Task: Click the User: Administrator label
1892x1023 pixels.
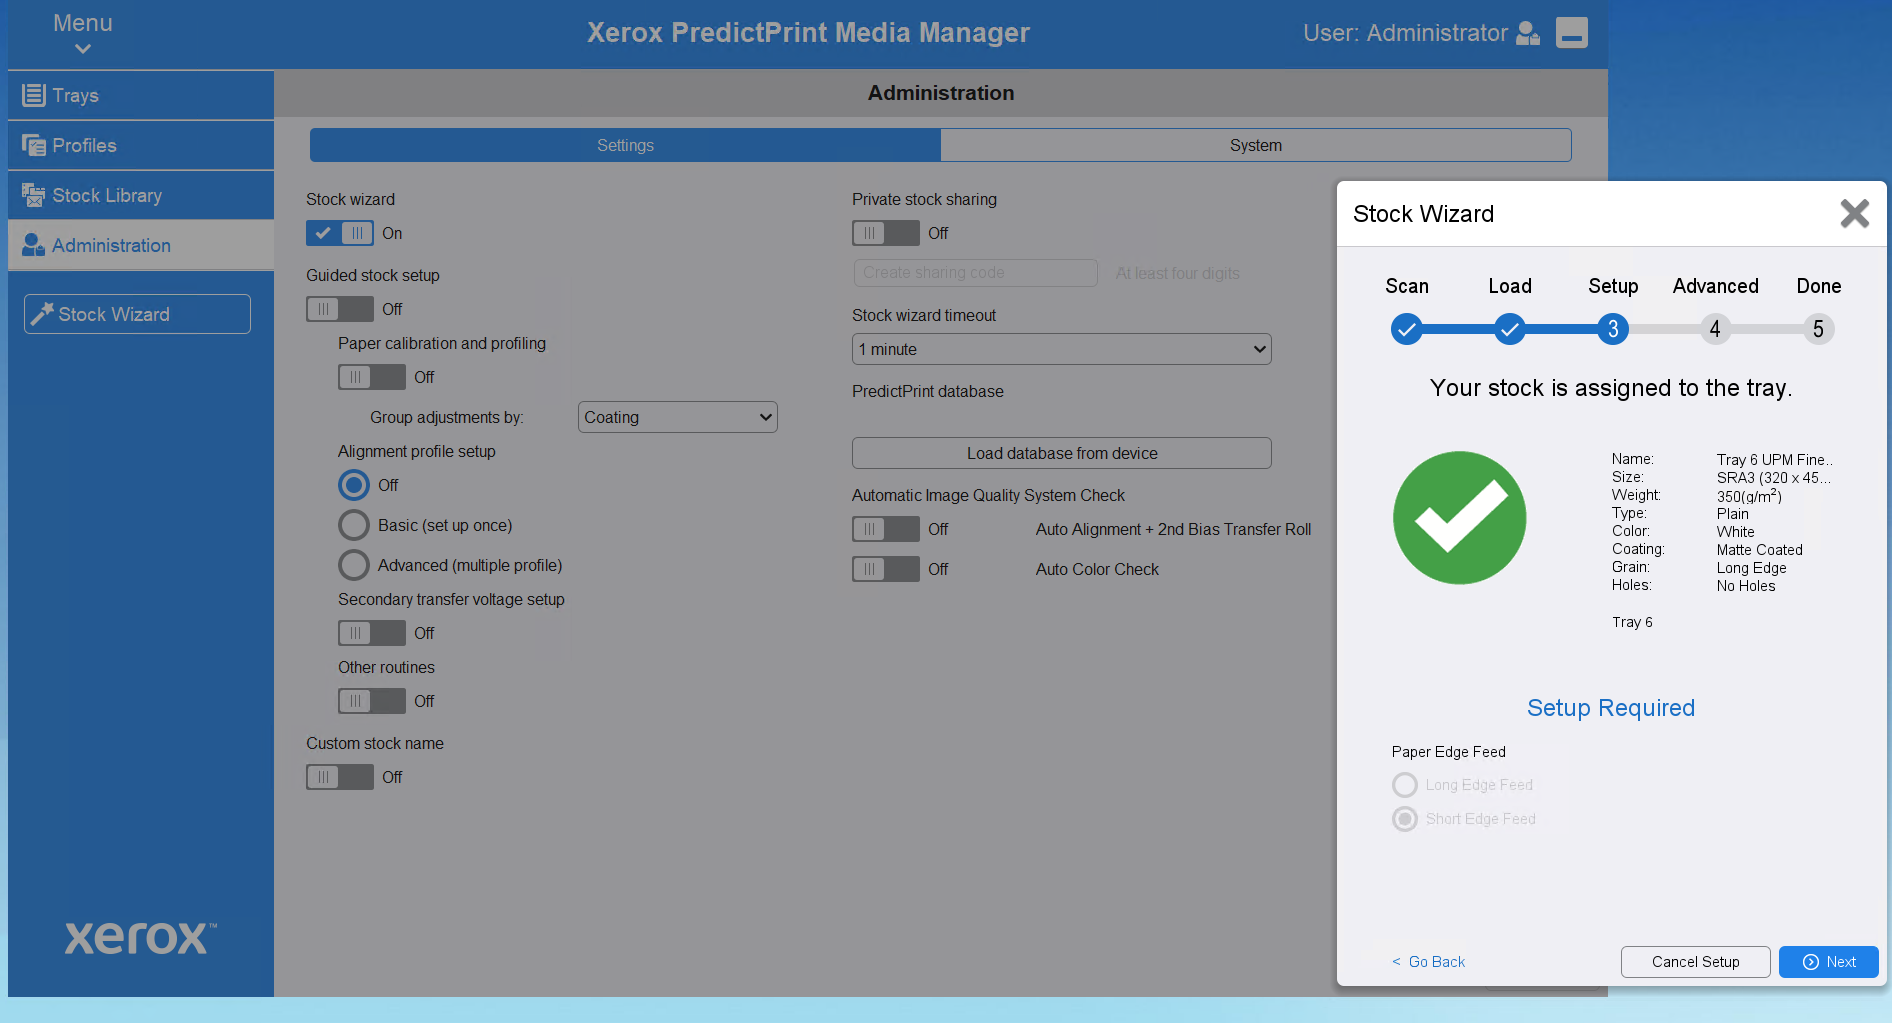Action: pyautogui.click(x=1405, y=33)
